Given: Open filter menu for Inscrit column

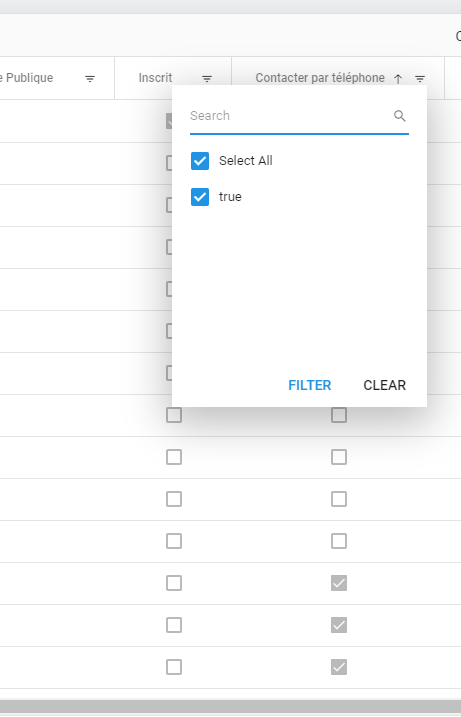Looking at the screenshot, I should tap(207, 79).
